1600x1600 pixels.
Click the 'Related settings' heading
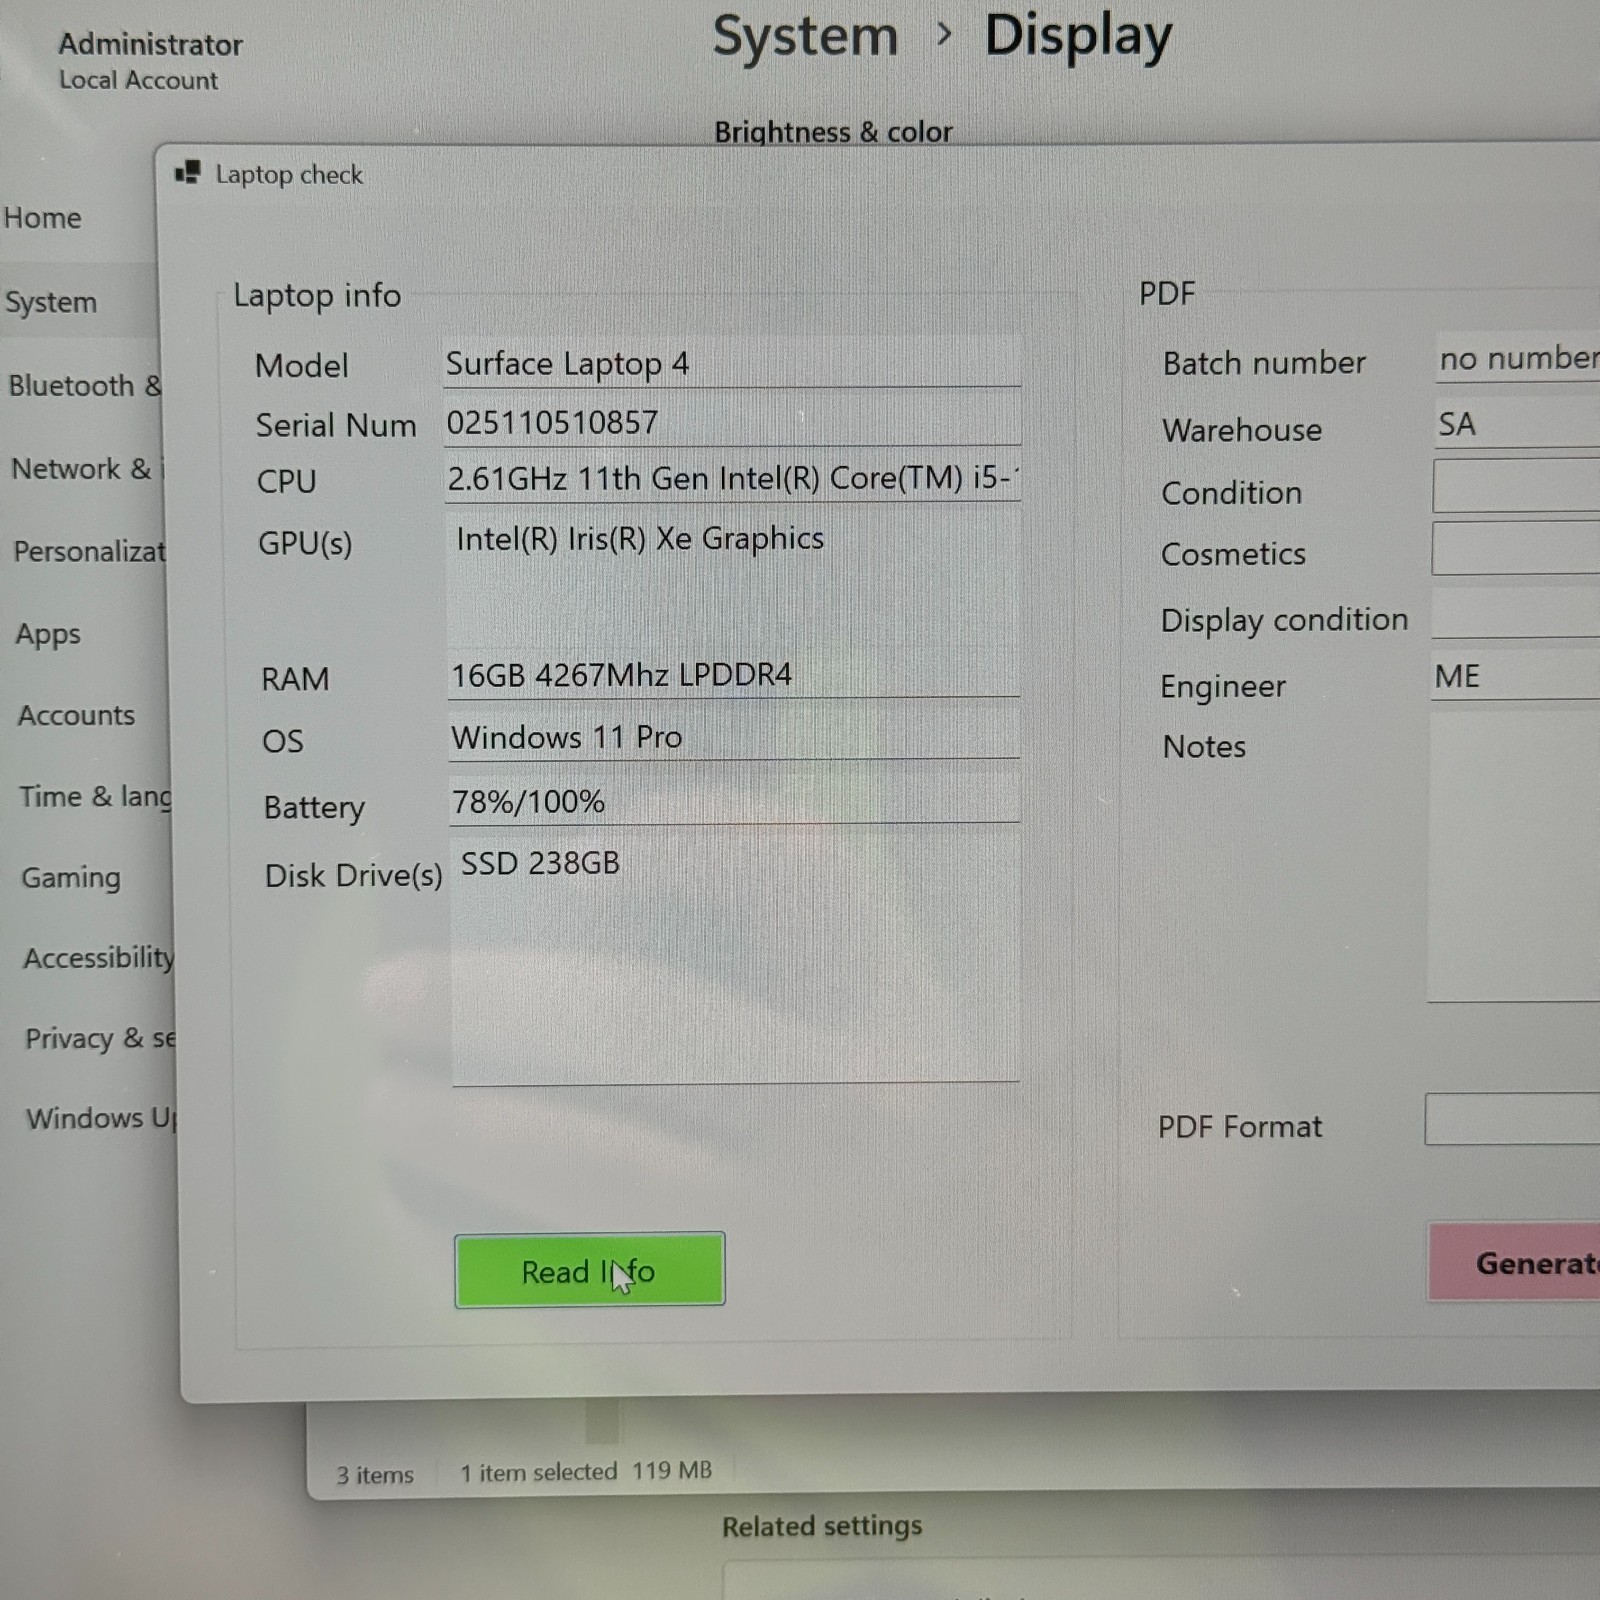pos(822,1526)
